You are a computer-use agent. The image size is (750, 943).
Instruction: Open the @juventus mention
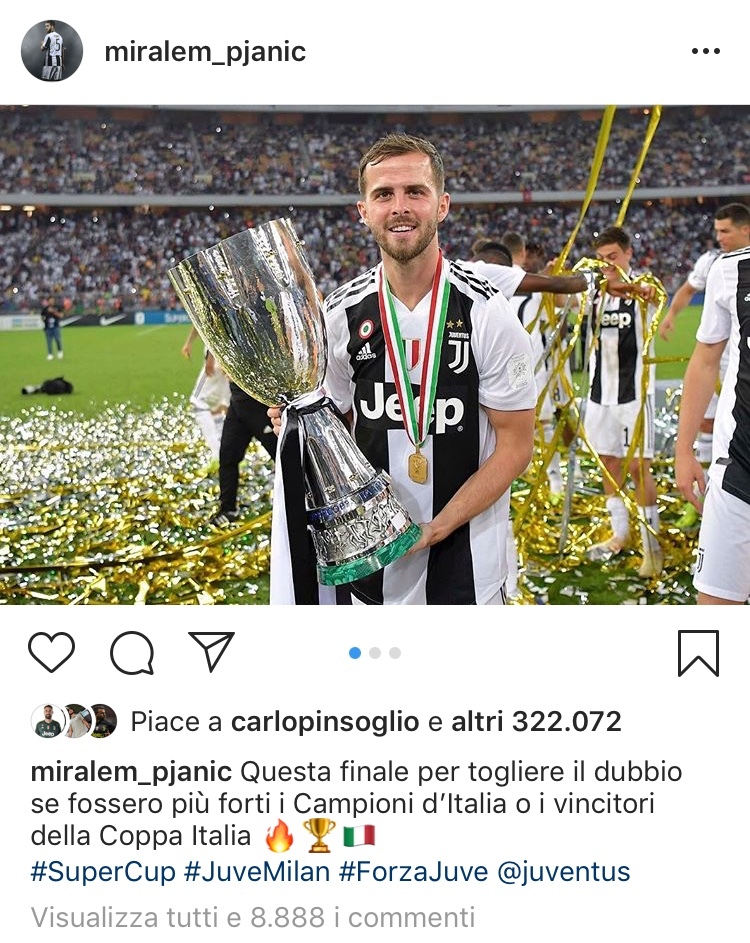point(564,872)
